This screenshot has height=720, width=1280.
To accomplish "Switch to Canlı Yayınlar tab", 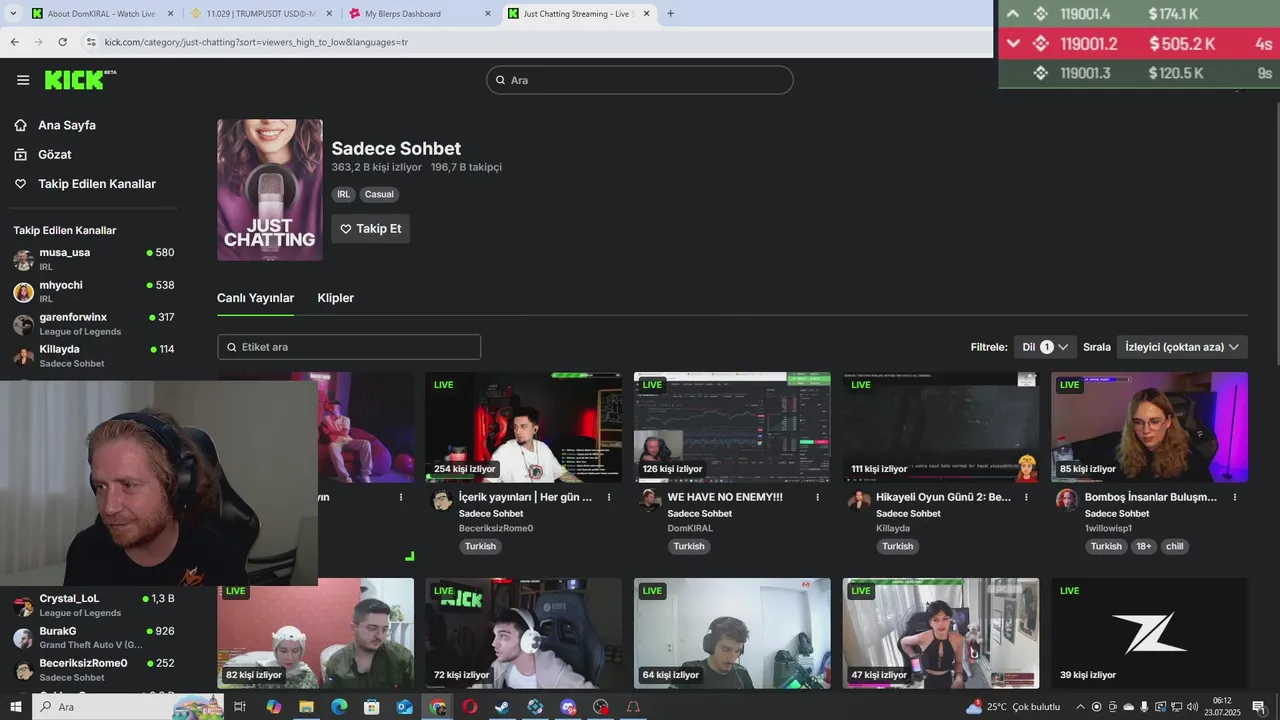I will point(255,298).
